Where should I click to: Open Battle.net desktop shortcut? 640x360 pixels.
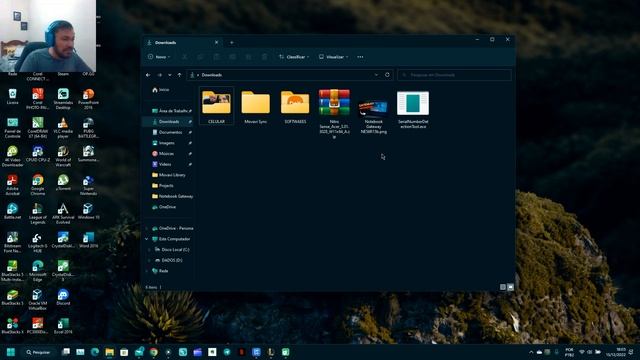click(x=12, y=211)
